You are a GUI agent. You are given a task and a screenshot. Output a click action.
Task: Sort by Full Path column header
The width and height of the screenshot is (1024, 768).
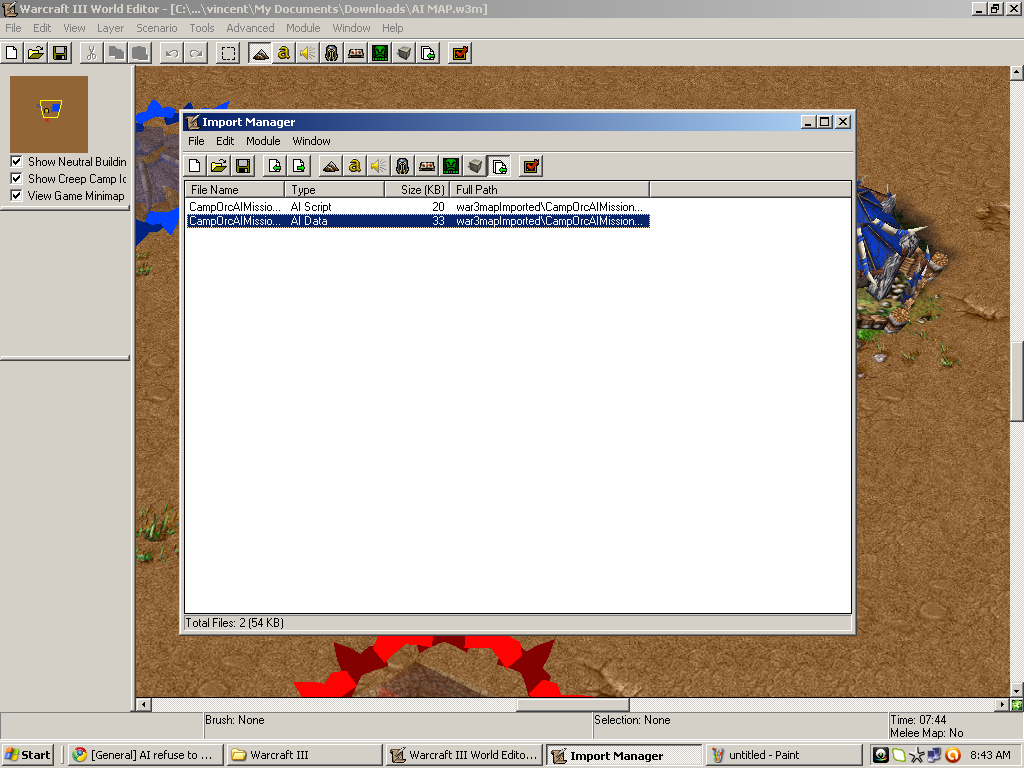coord(549,189)
